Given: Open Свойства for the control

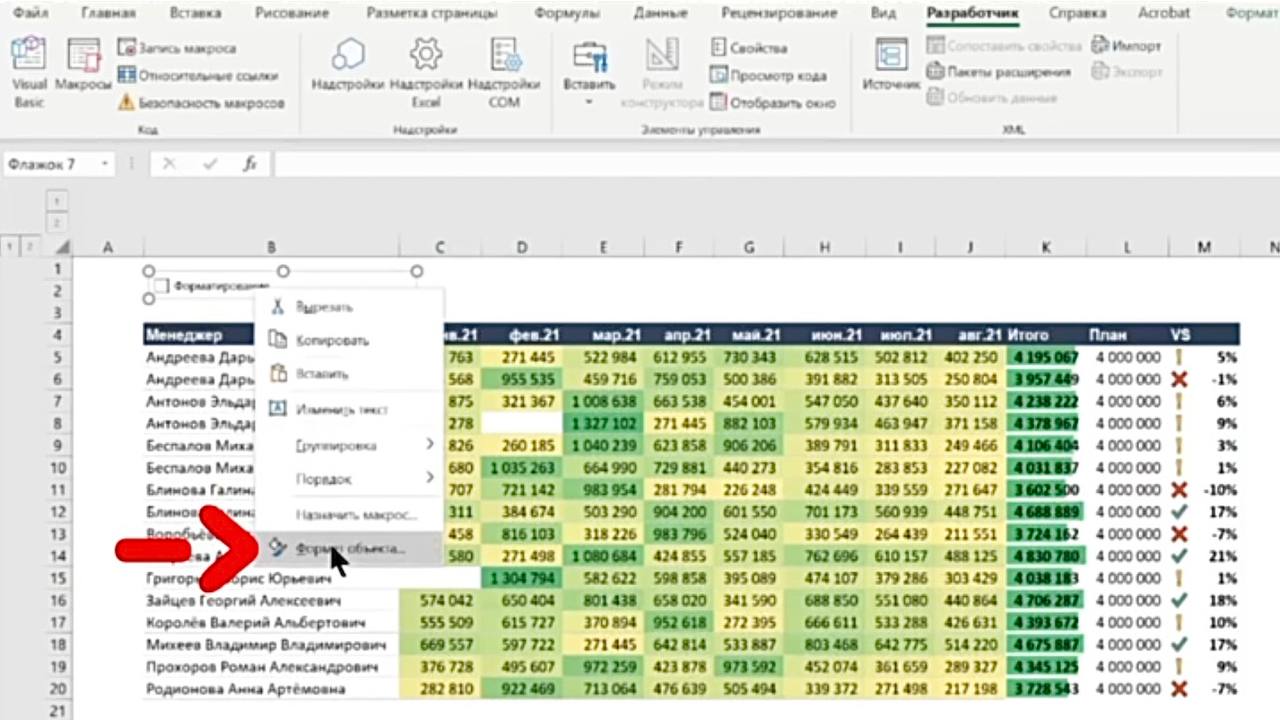Looking at the screenshot, I should pyautogui.click(x=749, y=47).
